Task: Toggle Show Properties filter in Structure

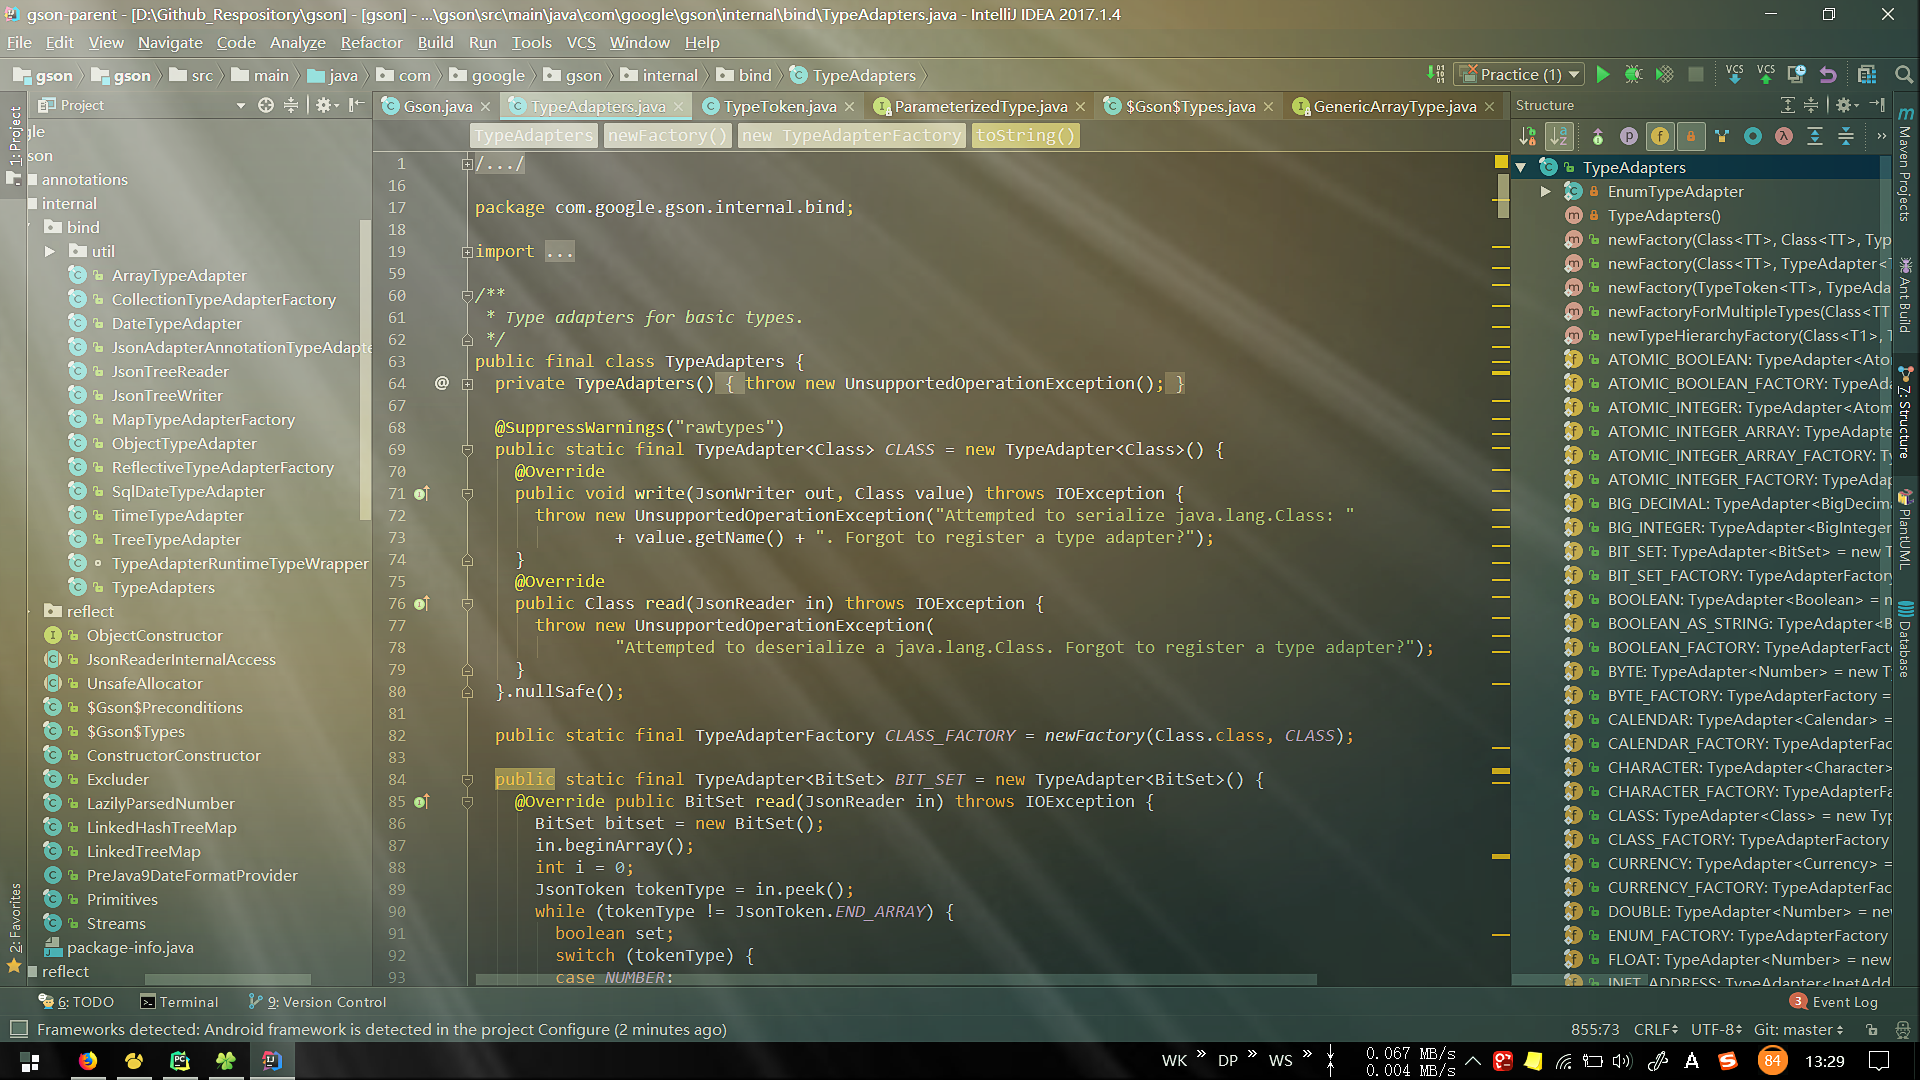Action: (1629, 136)
